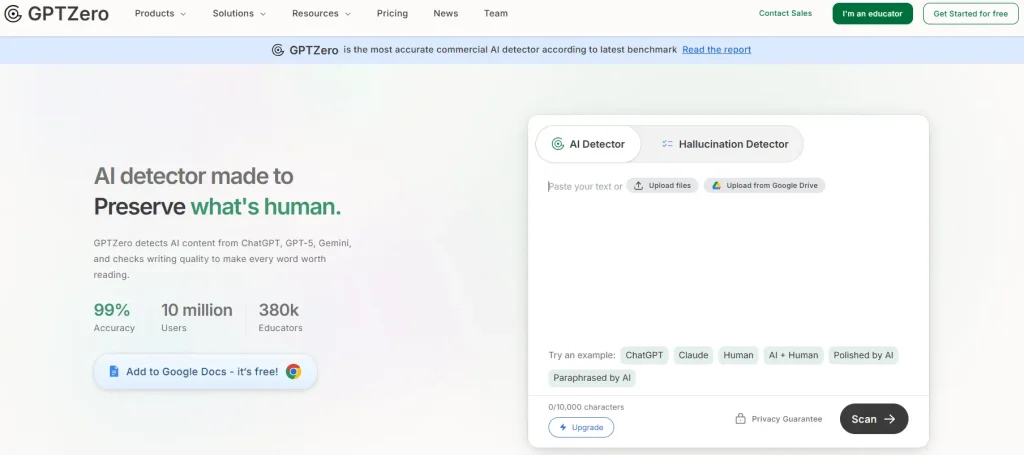The width and height of the screenshot is (1024, 455).
Task: Click Upload from Google Drive button
Action: tap(765, 185)
